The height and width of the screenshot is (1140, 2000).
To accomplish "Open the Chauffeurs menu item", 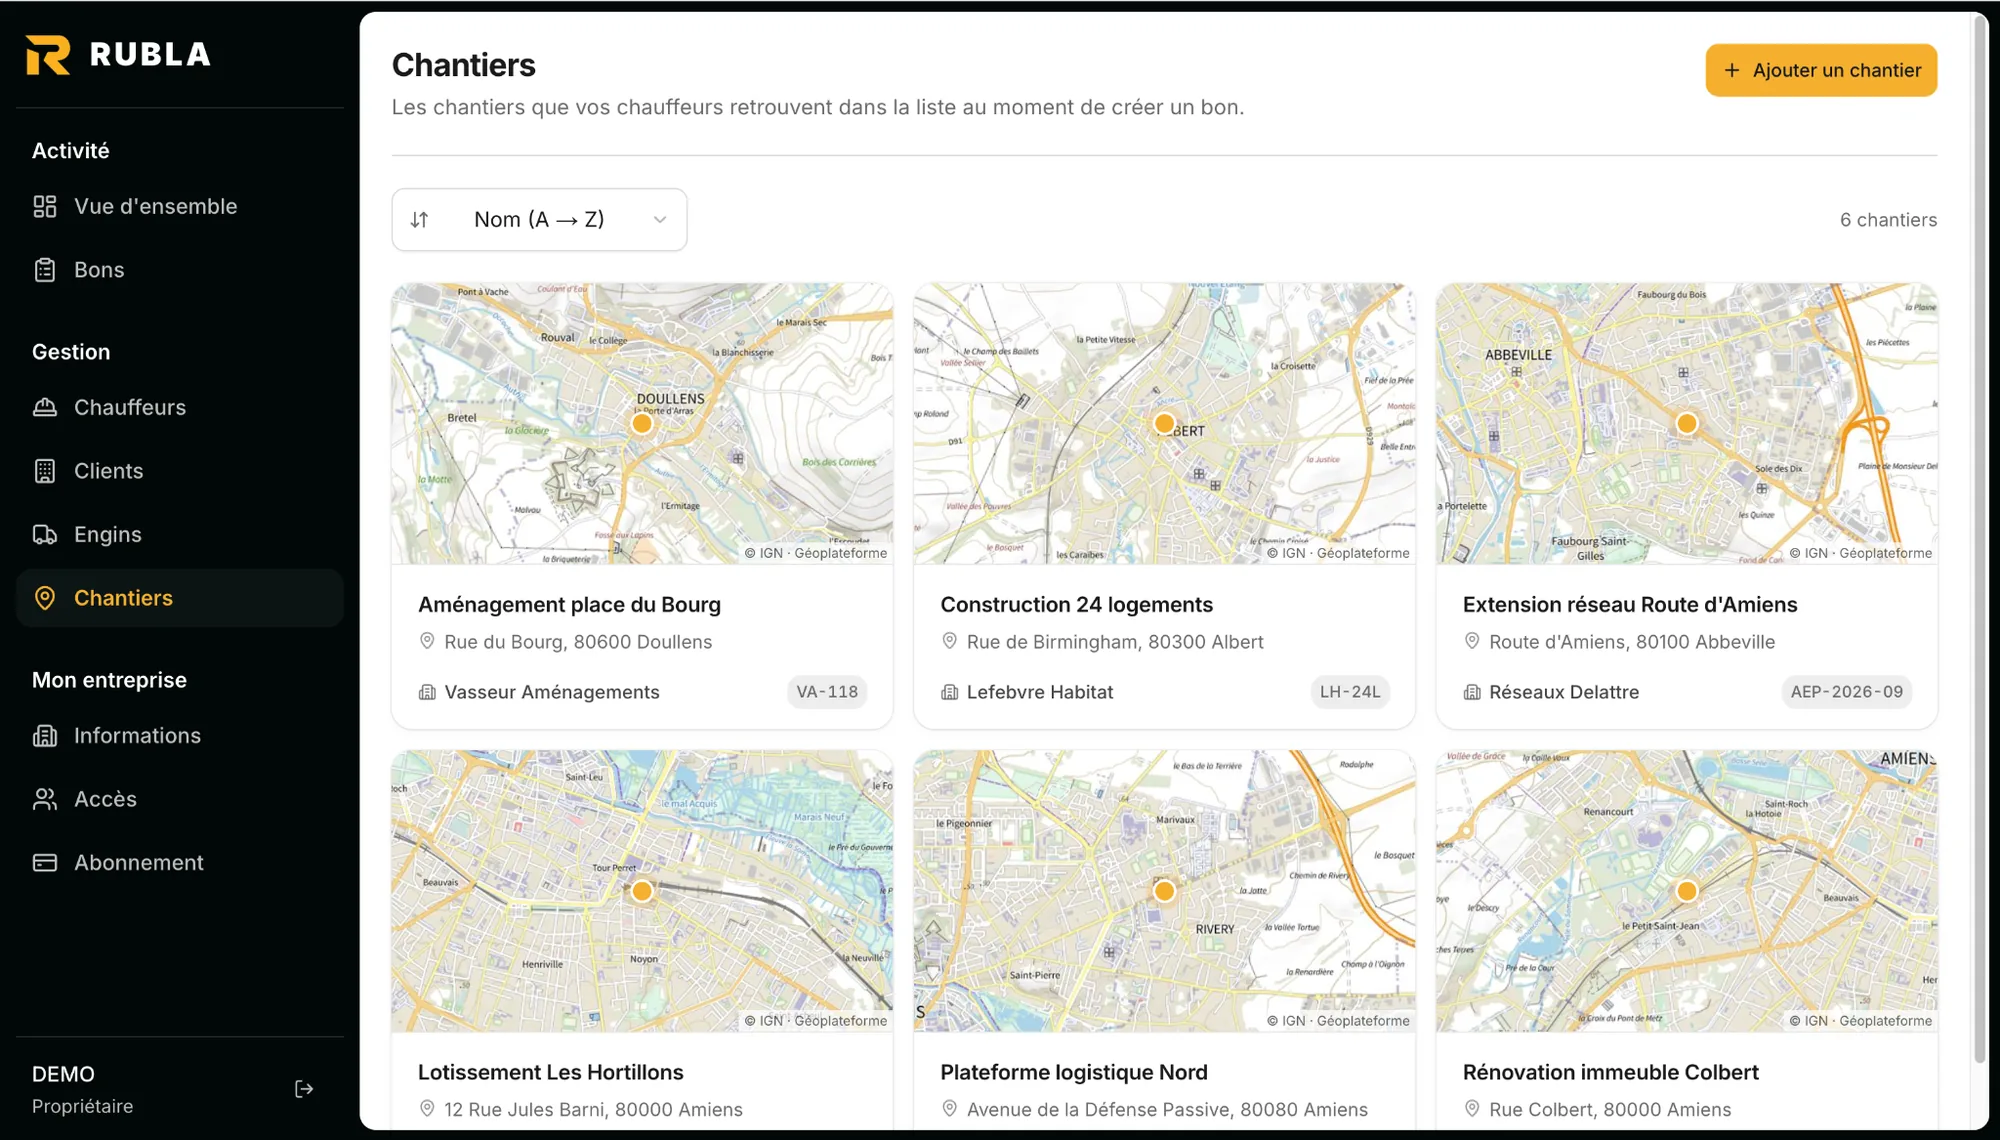I will click(180, 407).
